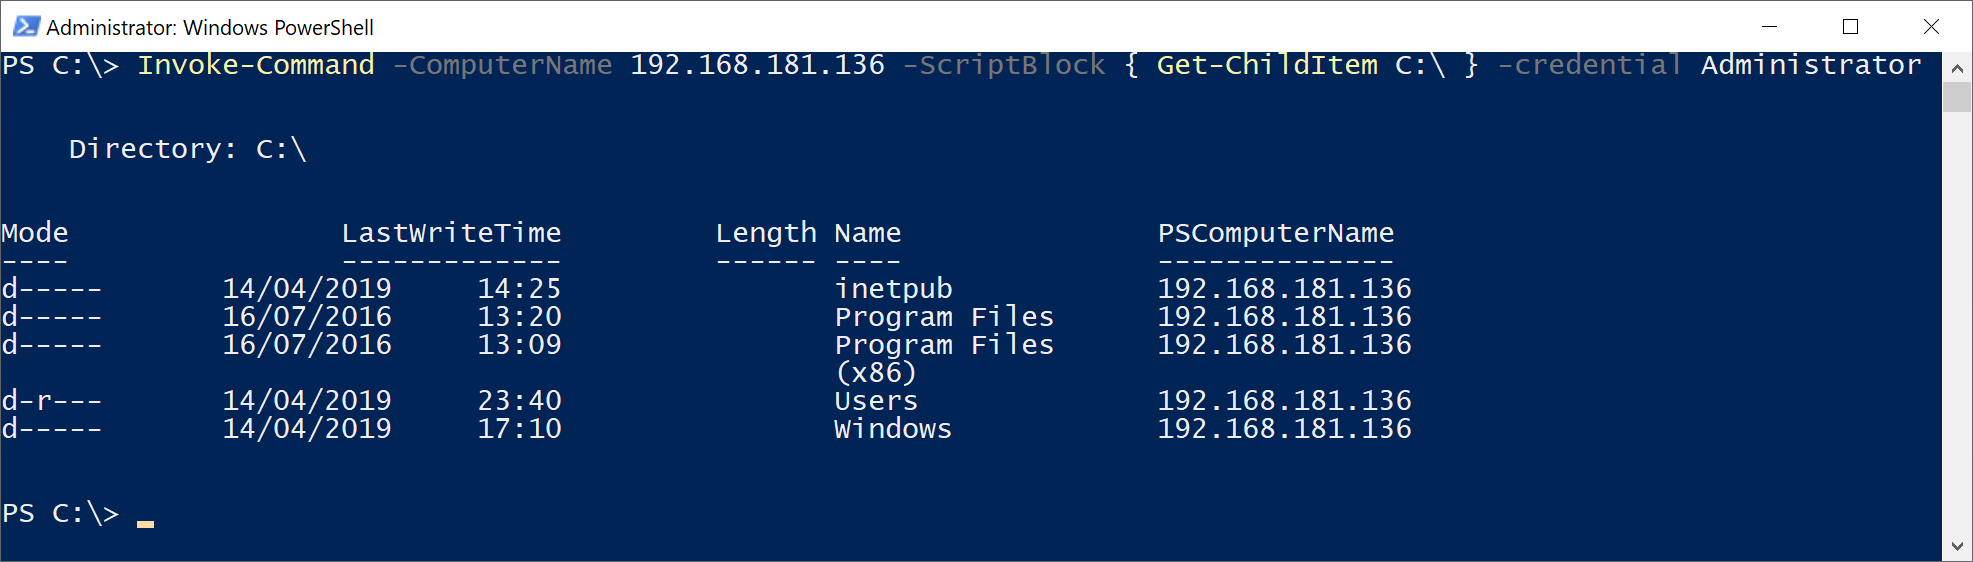The width and height of the screenshot is (1973, 562).
Task: Click the inetpub directory name
Action: pos(893,289)
